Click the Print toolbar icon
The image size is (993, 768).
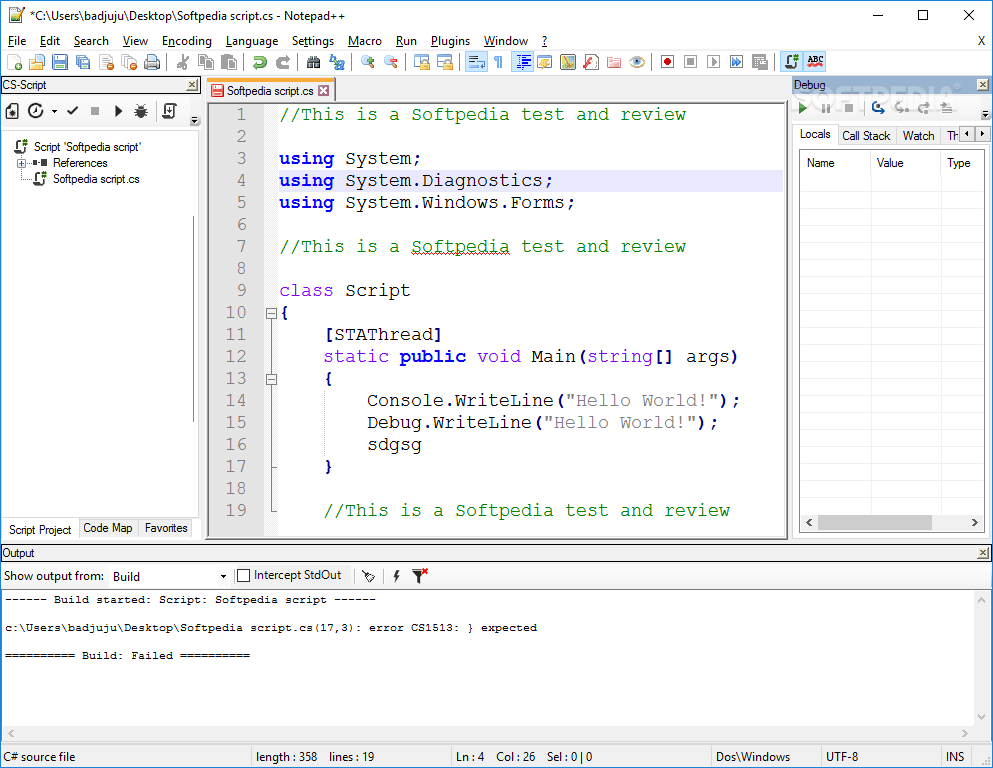[x=152, y=62]
